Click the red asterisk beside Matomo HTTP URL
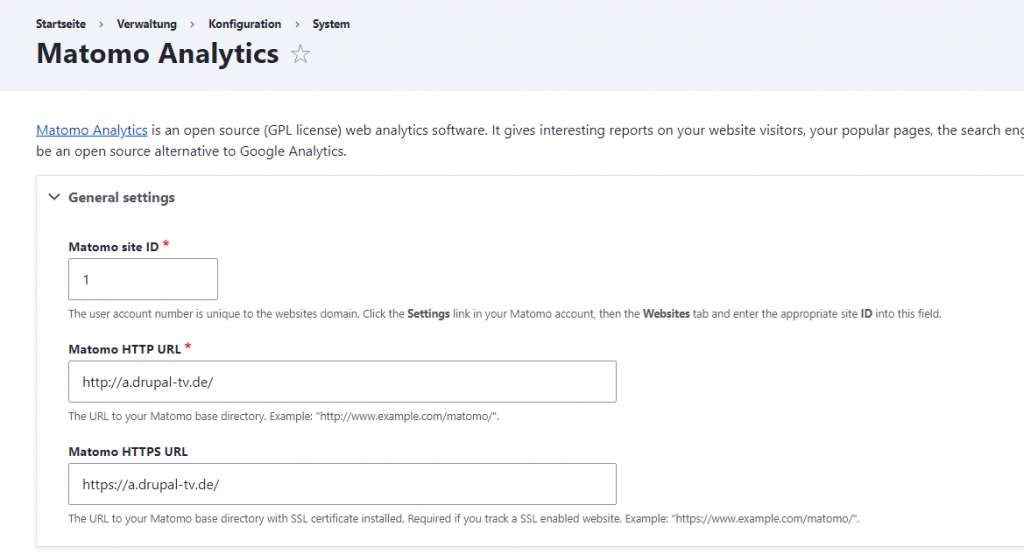This screenshot has width=1024, height=554. coord(187,348)
